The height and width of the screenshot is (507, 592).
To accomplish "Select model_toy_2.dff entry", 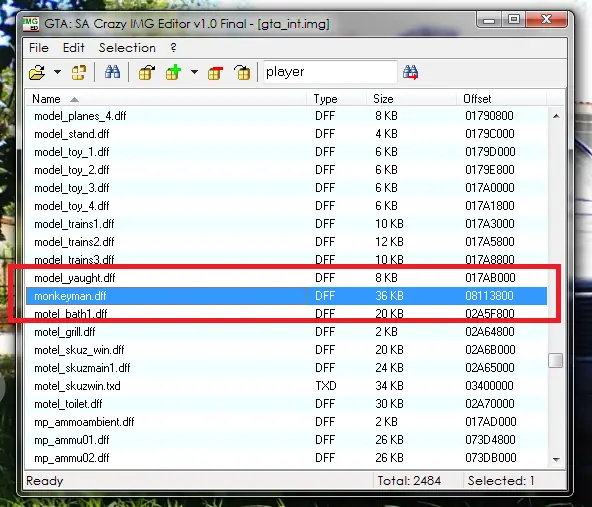I will tap(286, 170).
